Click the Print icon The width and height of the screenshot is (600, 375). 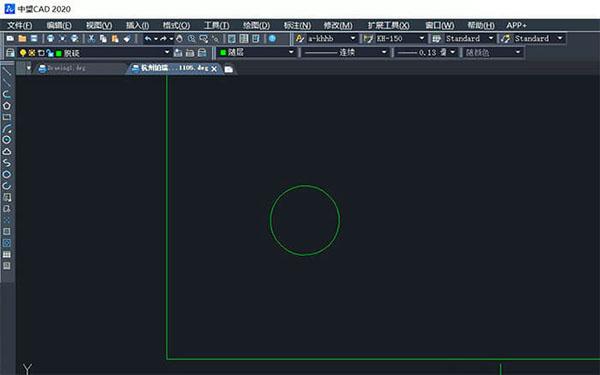tap(50, 38)
